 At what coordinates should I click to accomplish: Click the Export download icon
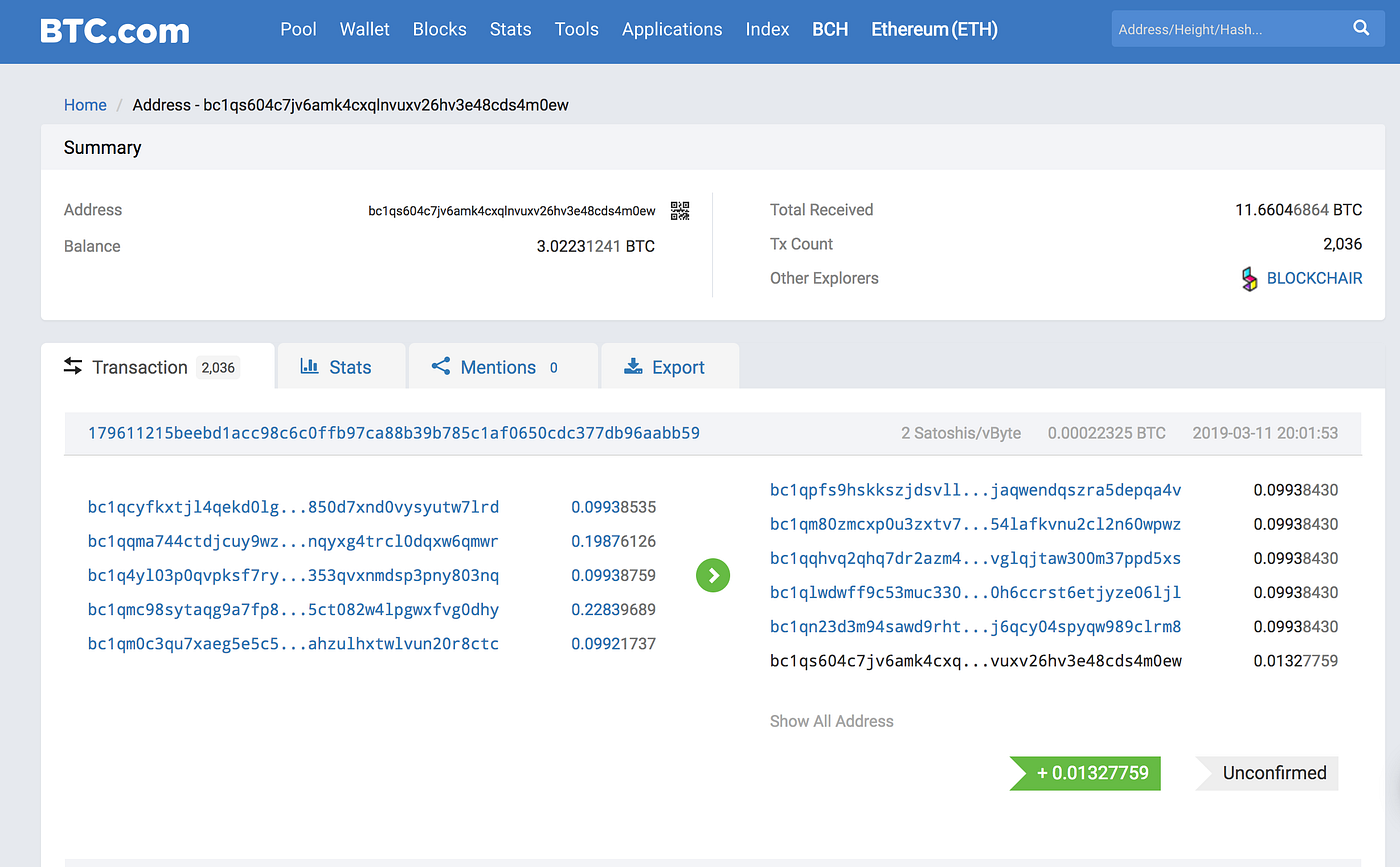[x=633, y=366]
